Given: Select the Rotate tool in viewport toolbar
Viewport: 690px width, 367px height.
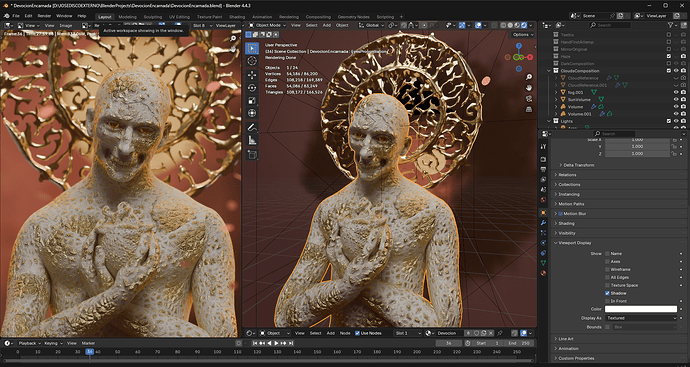Looking at the screenshot, I should (x=252, y=88).
